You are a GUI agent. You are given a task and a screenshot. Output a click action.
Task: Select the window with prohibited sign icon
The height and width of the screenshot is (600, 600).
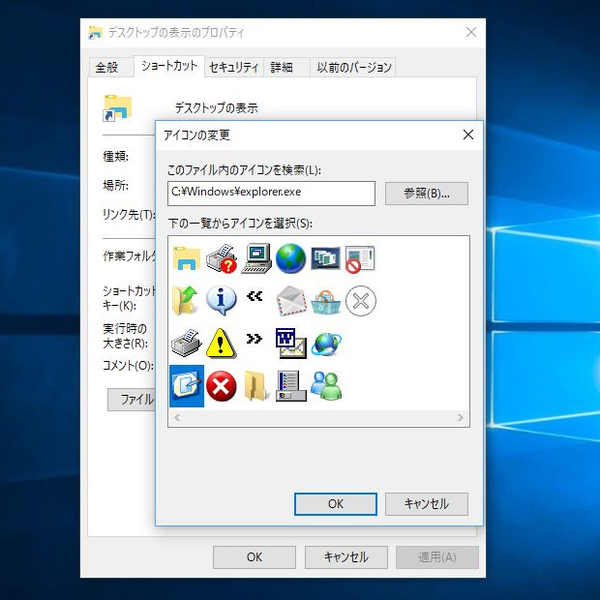click(360, 259)
